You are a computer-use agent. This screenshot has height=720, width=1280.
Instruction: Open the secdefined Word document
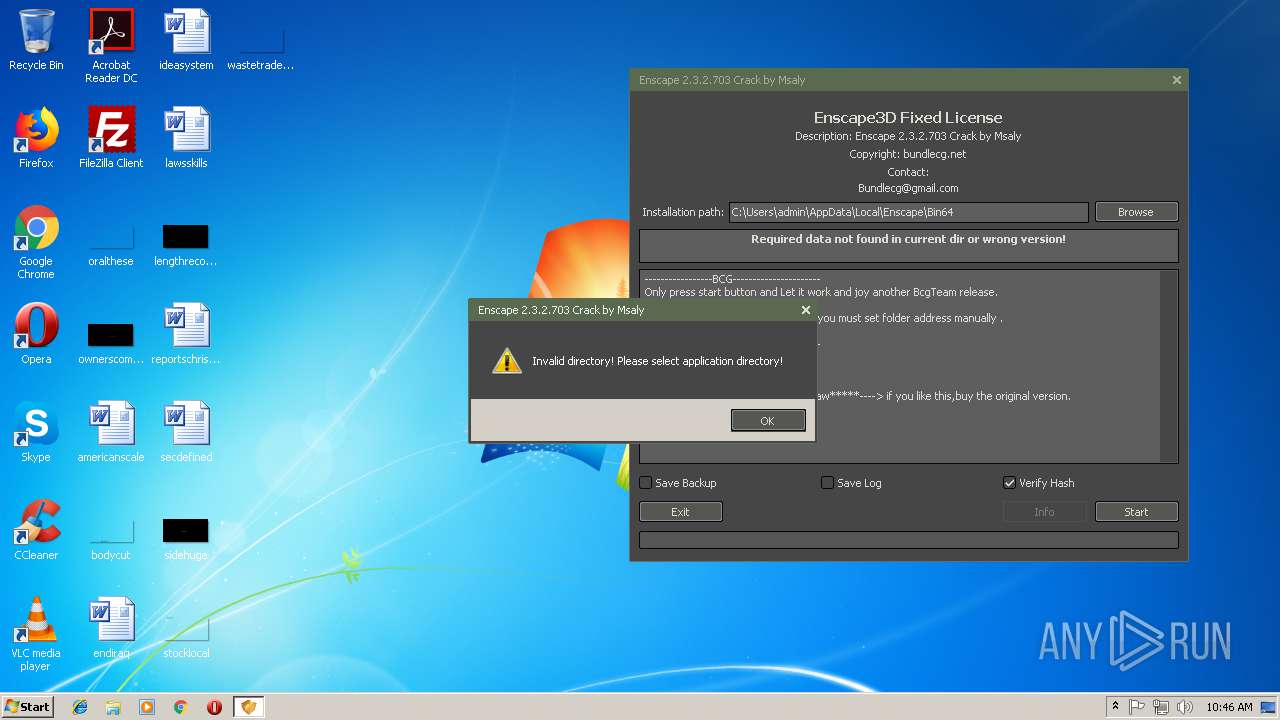[x=186, y=432]
